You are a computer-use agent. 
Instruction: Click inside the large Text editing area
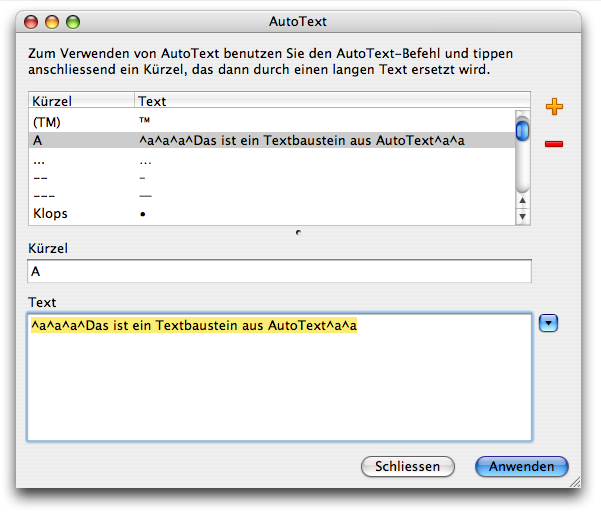tap(279, 390)
